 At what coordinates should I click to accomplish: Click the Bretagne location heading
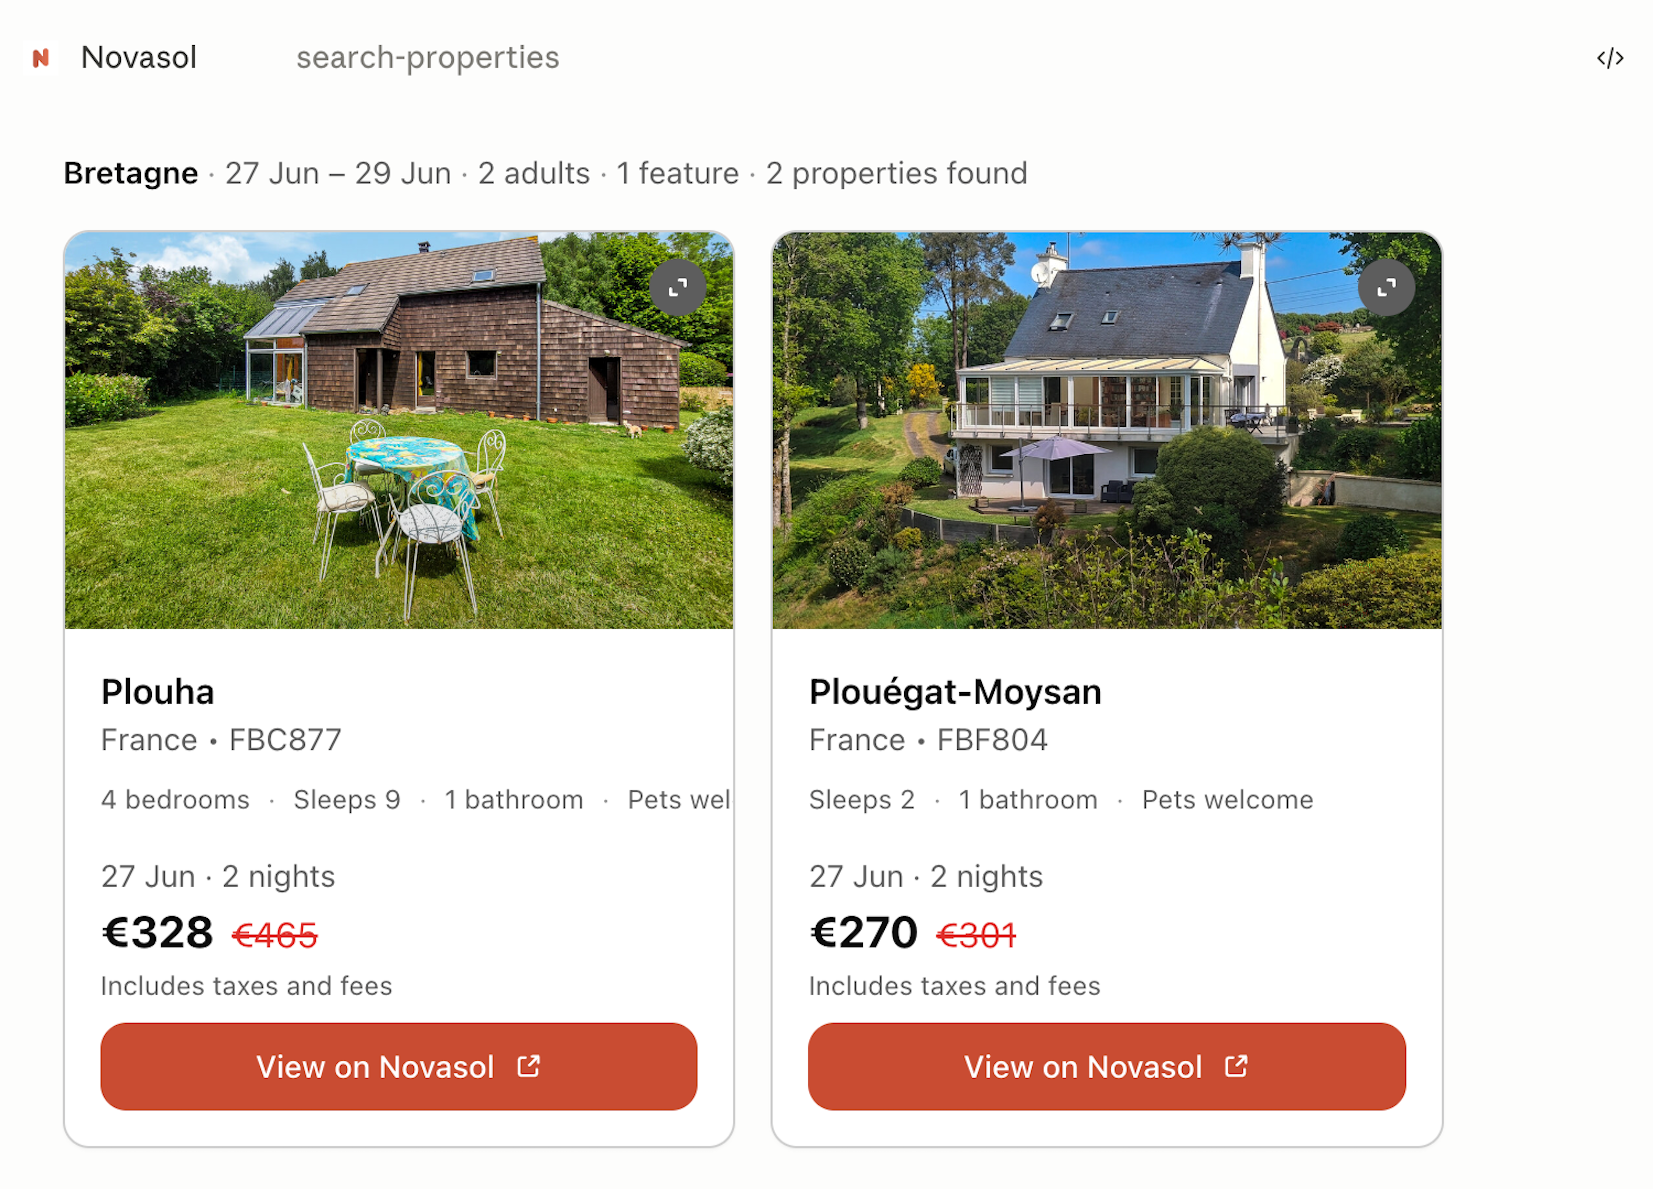131,173
